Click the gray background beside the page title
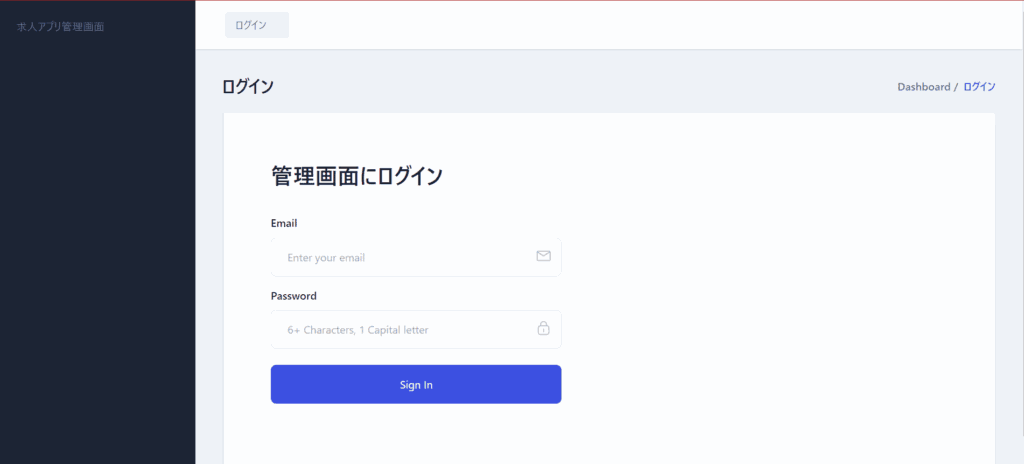Viewport: 1024px width, 464px height. 580,87
